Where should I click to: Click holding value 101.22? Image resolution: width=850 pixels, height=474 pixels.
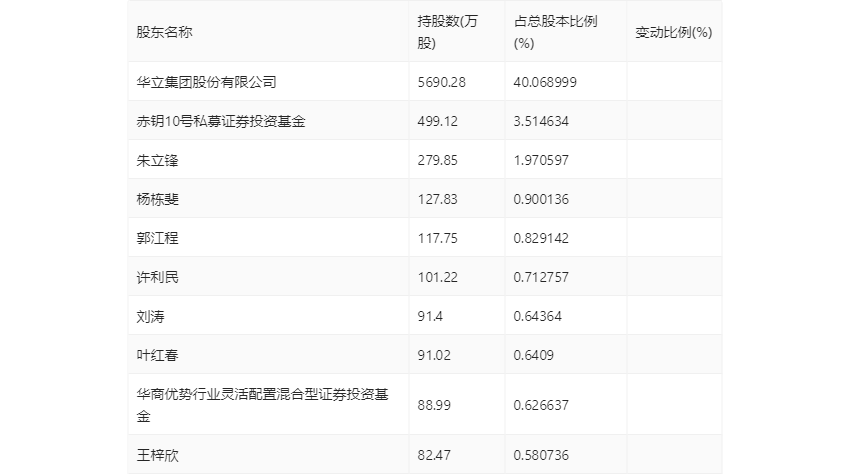click(x=437, y=277)
